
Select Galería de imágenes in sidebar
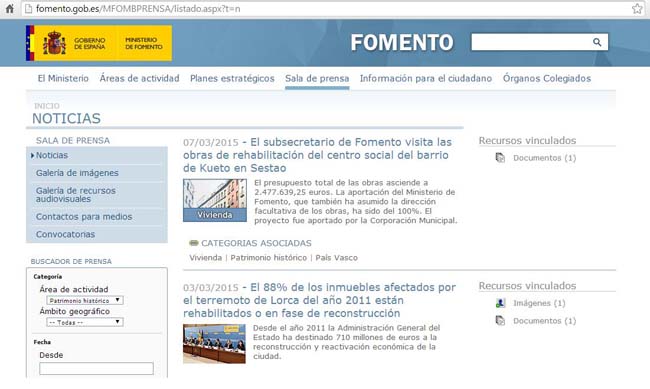click(x=77, y=173)
